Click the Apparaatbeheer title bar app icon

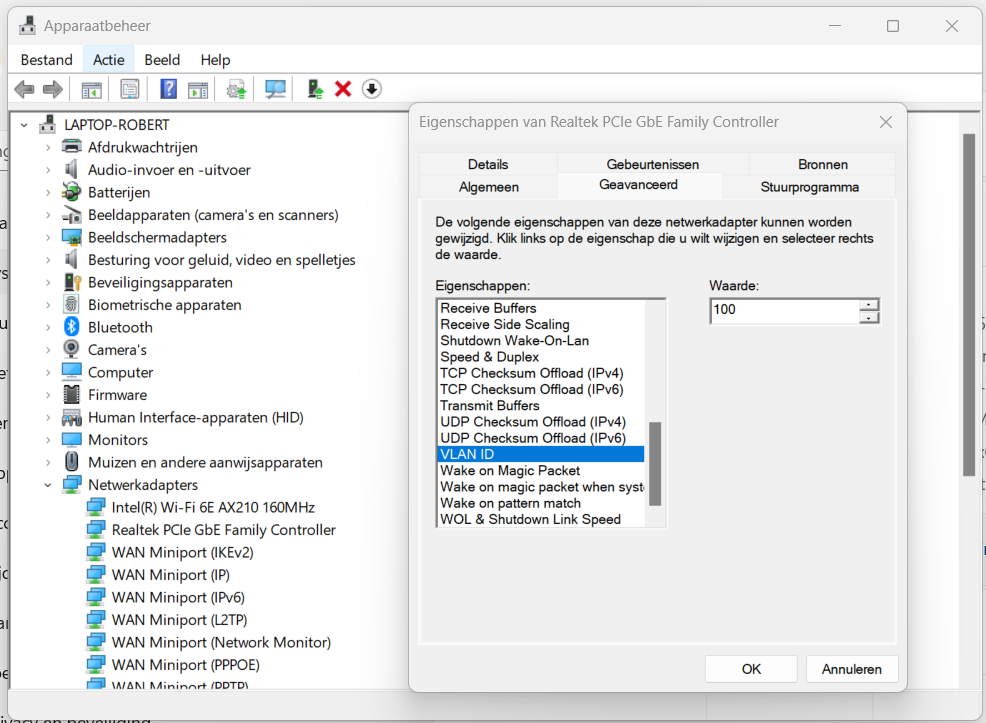28,26
